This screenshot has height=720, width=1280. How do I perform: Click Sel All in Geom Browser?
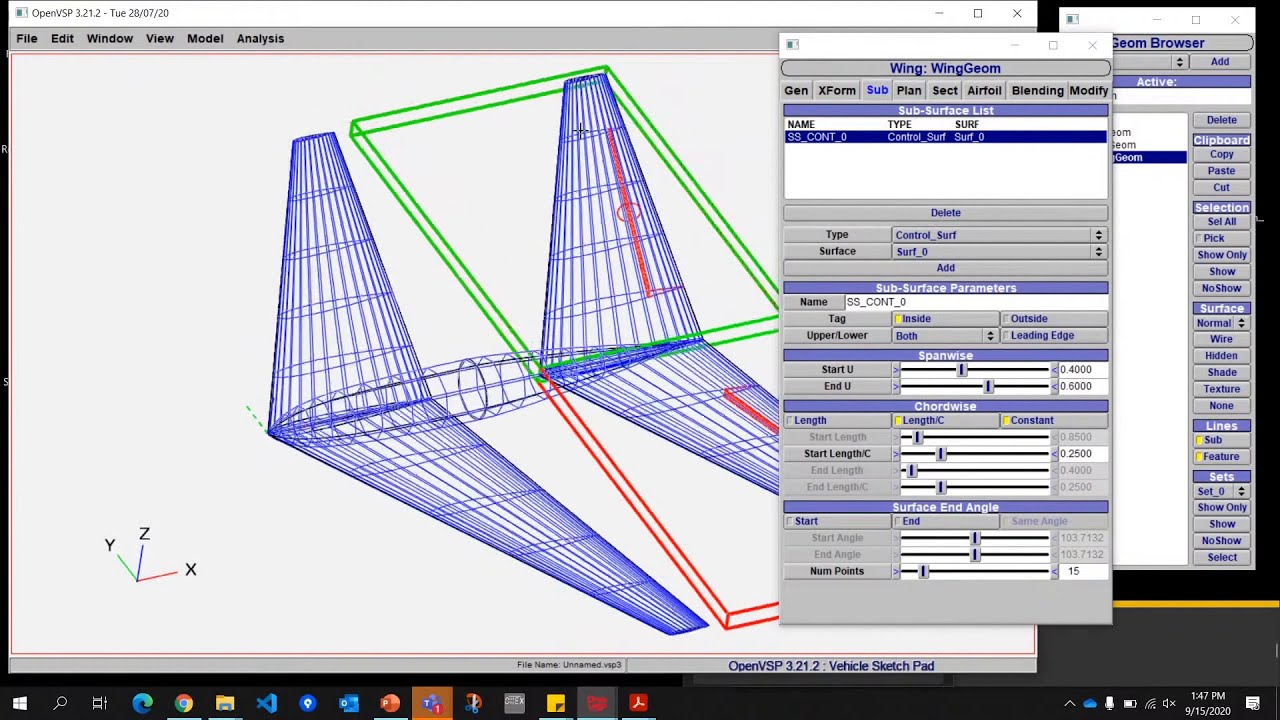pyautogui.click(x=1222, y=222)
